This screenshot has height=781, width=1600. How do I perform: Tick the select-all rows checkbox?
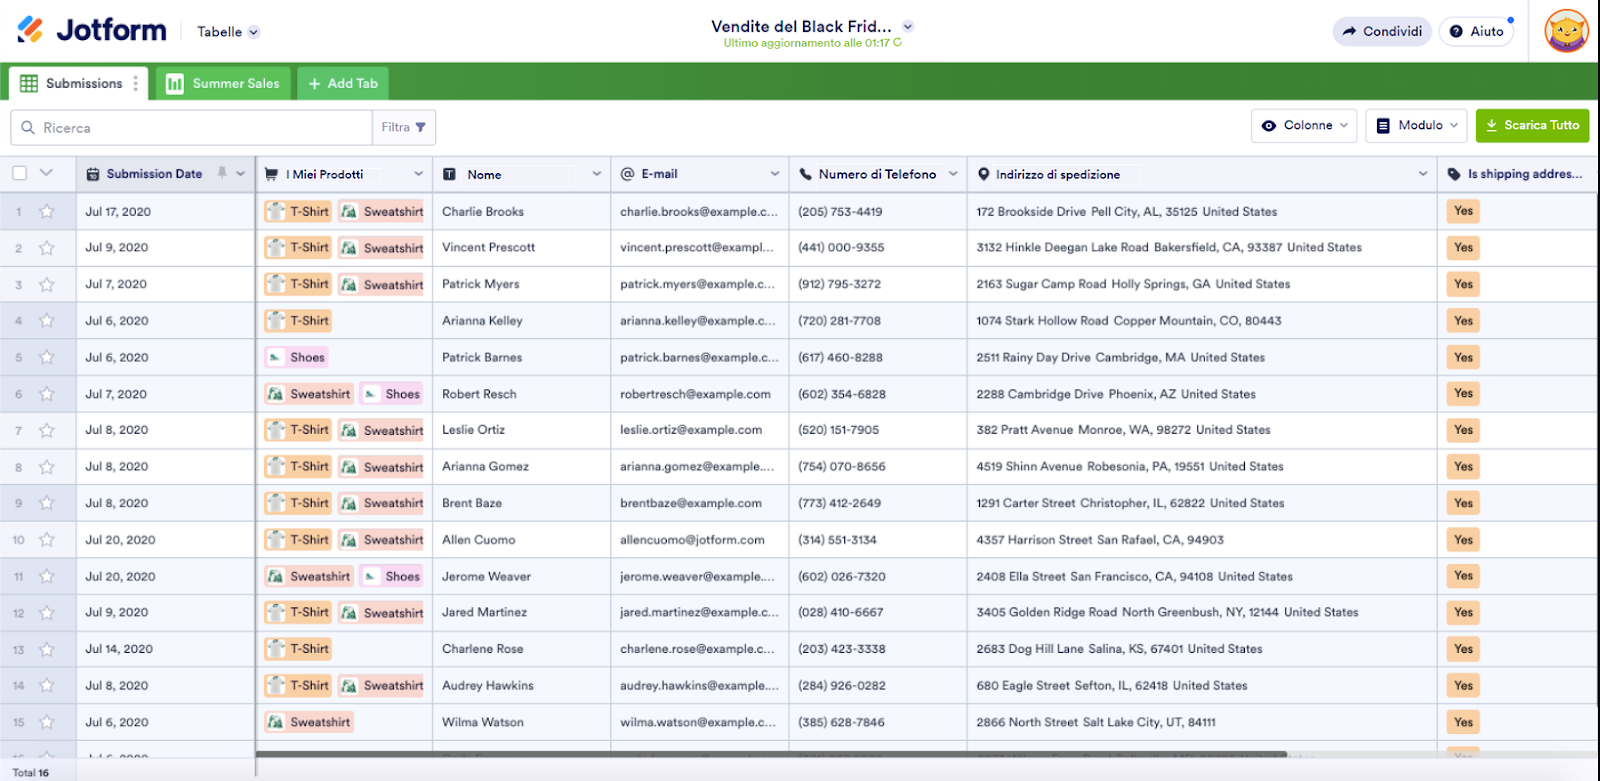pos(19,173)
